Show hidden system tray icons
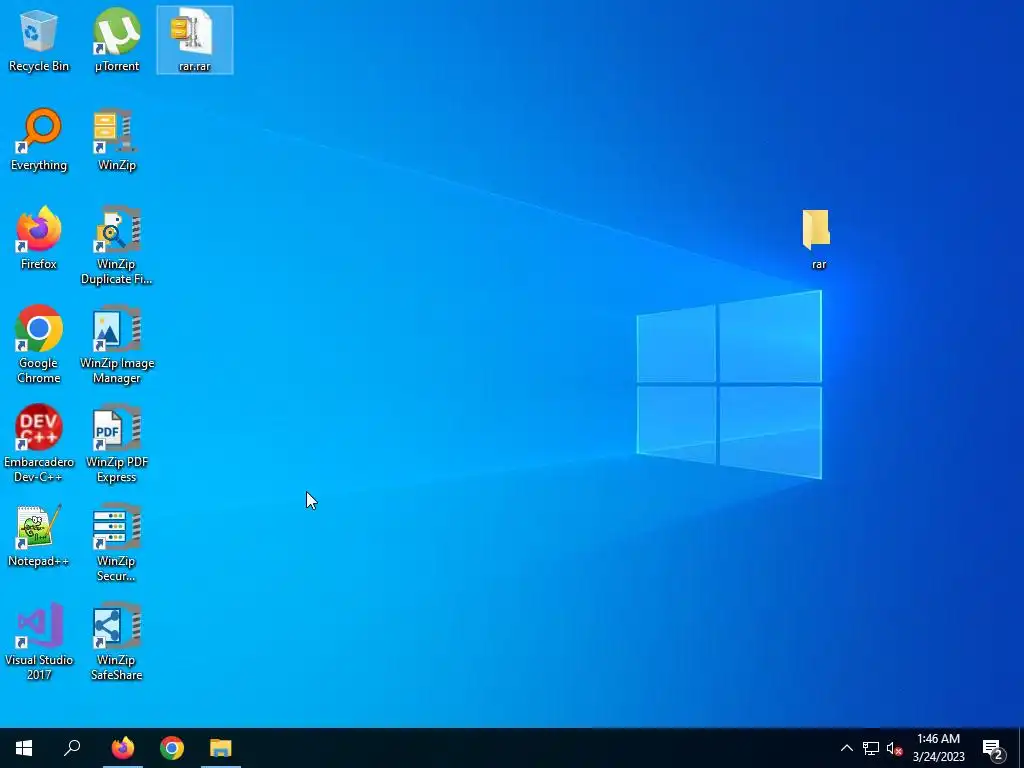 pos(846,748)
